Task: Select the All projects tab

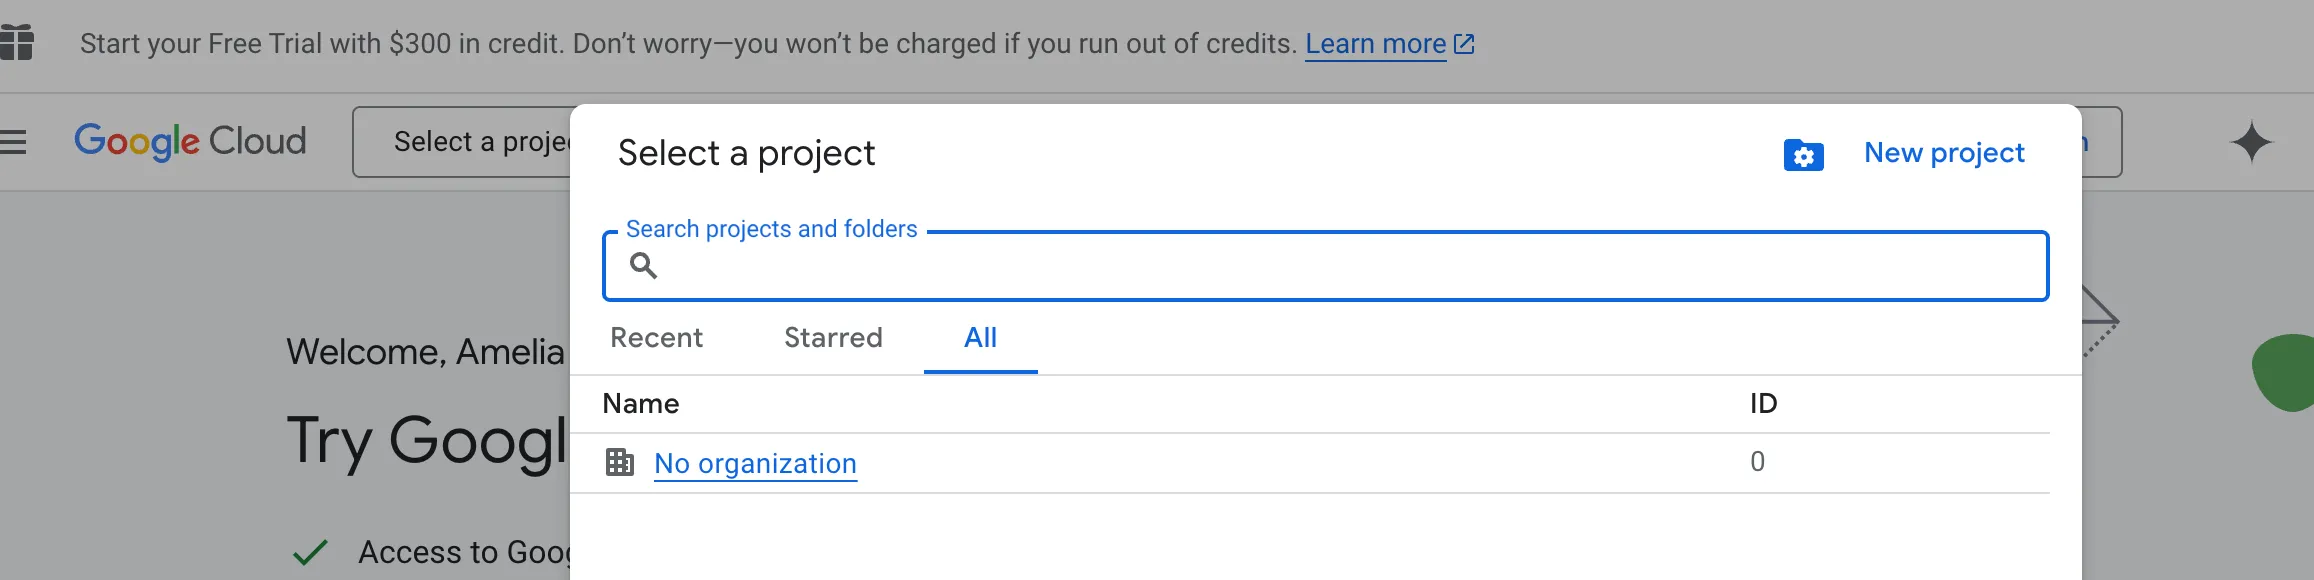Action: (980, 338)
